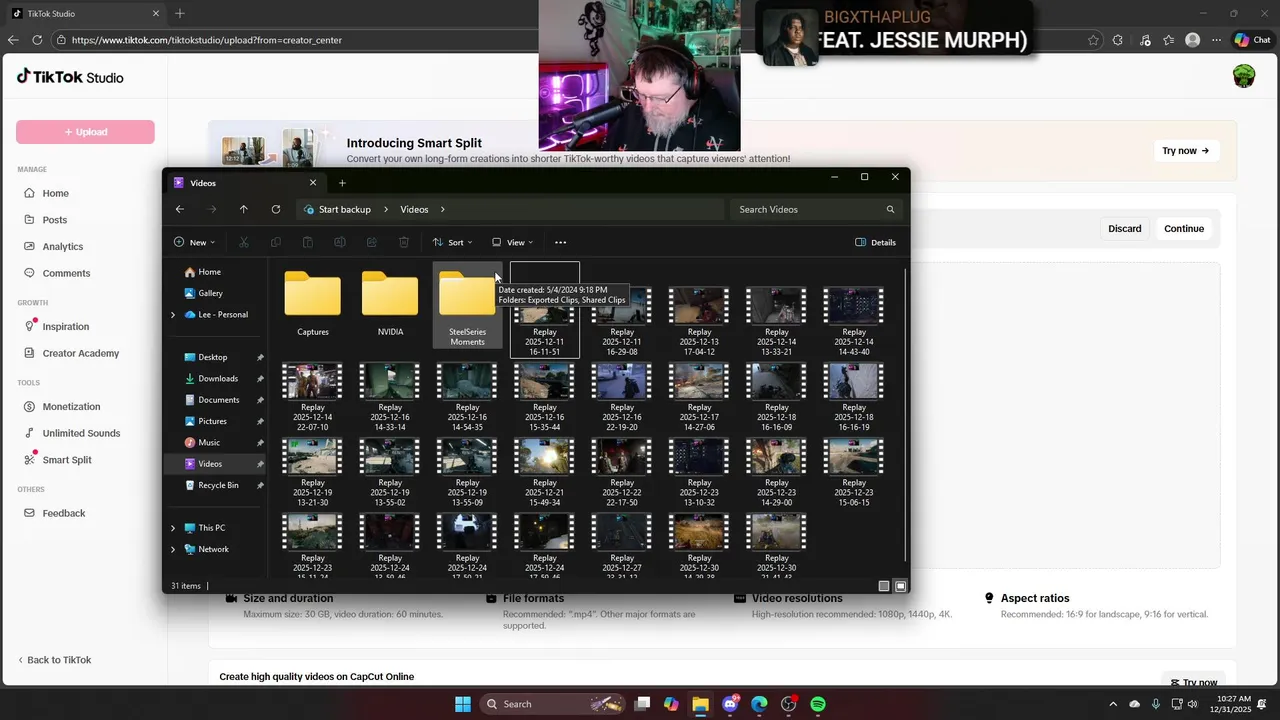The width and height of the screenshot is (1280, 720).
Task: Open Posts in TikTok Studio sidebar
Action: point(55,220)
